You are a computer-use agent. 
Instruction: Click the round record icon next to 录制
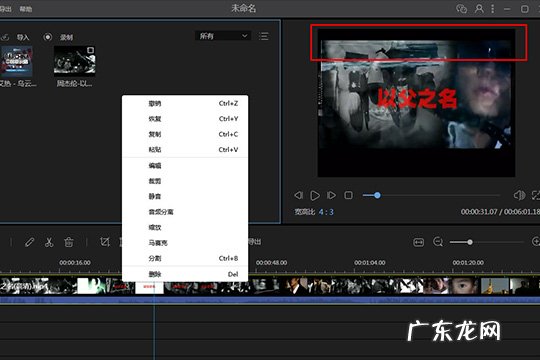click(x=48, y=37)
